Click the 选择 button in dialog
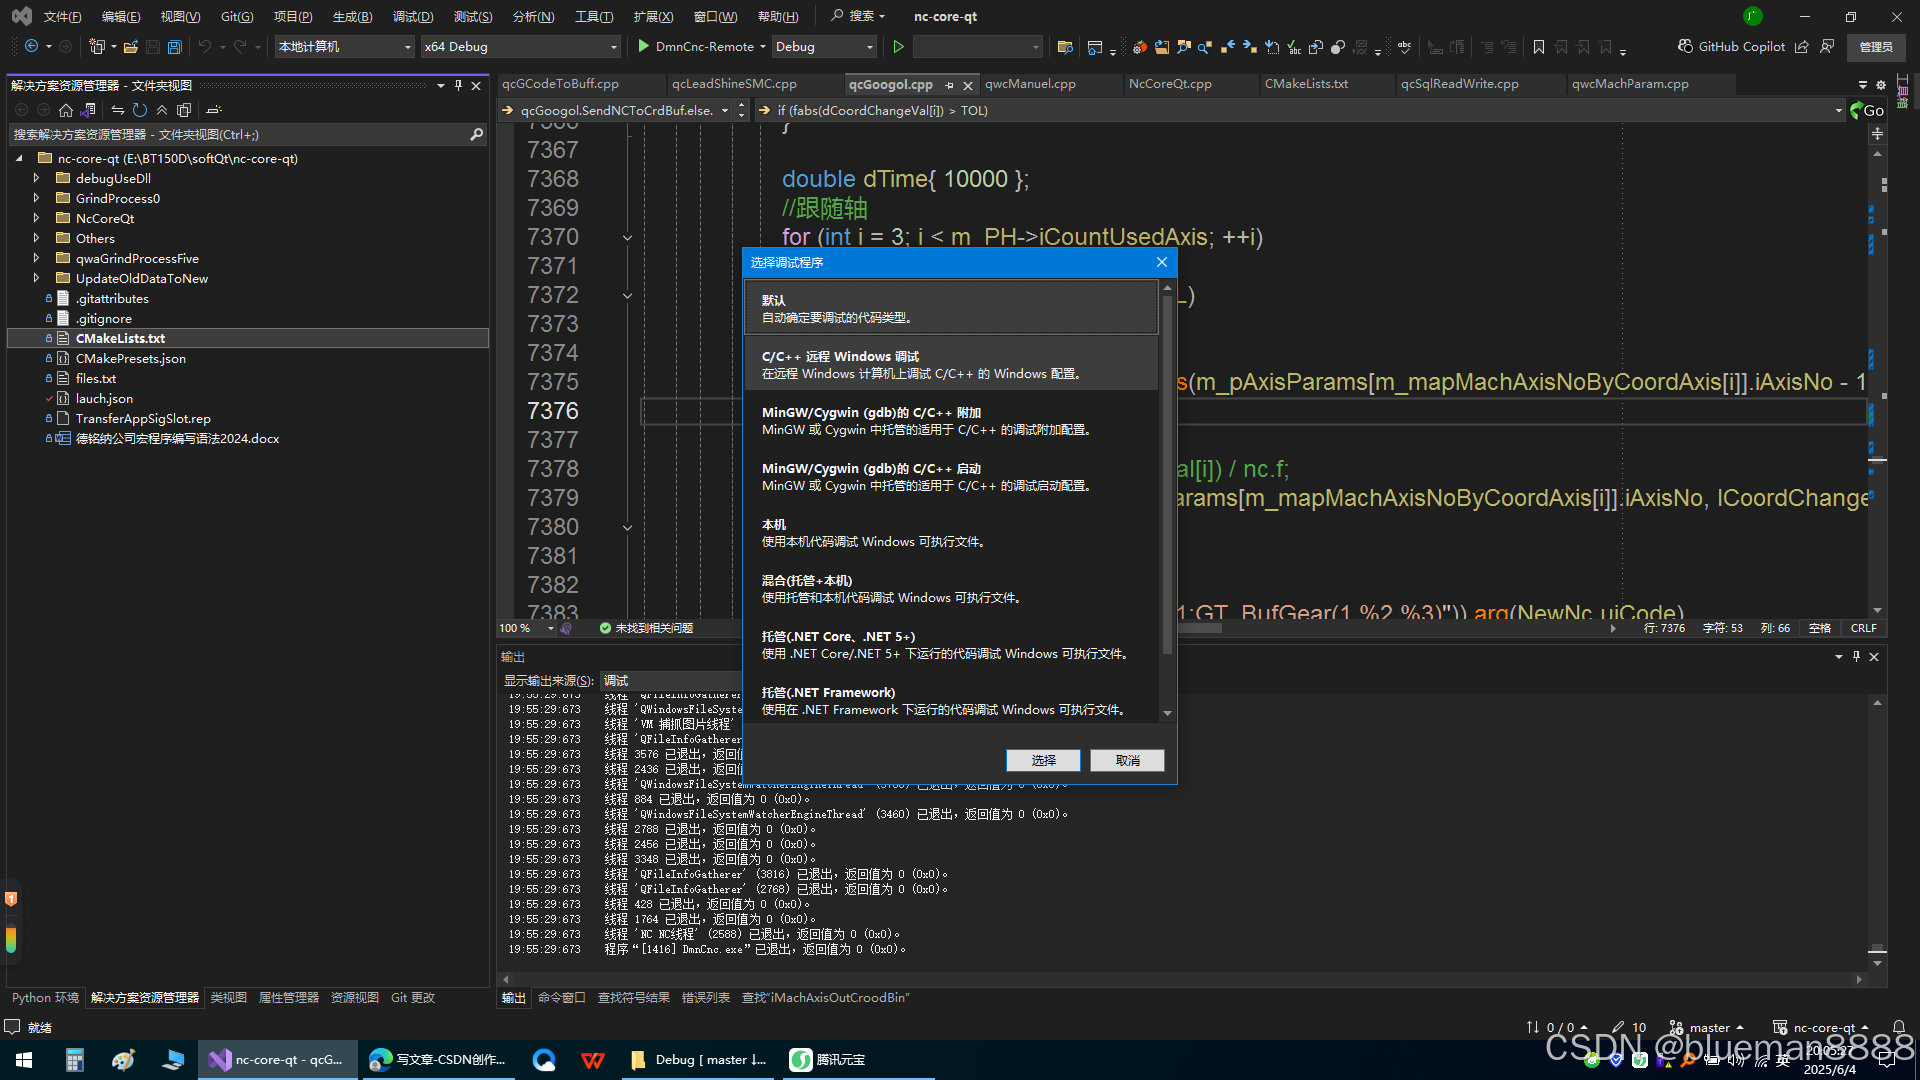 click(1043, 761)
